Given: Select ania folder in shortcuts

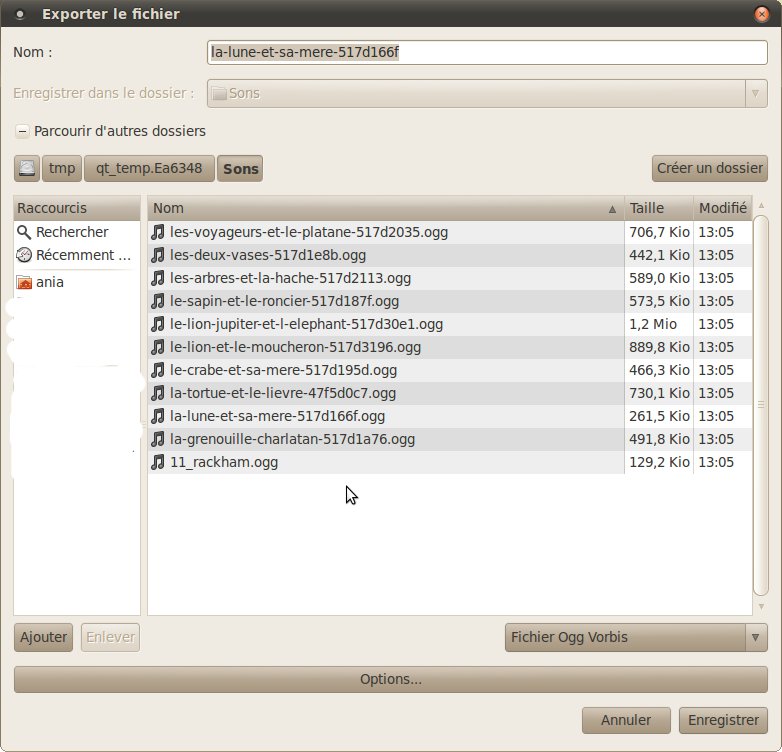Looking at the screenshot, I should (x=77, y=282).
